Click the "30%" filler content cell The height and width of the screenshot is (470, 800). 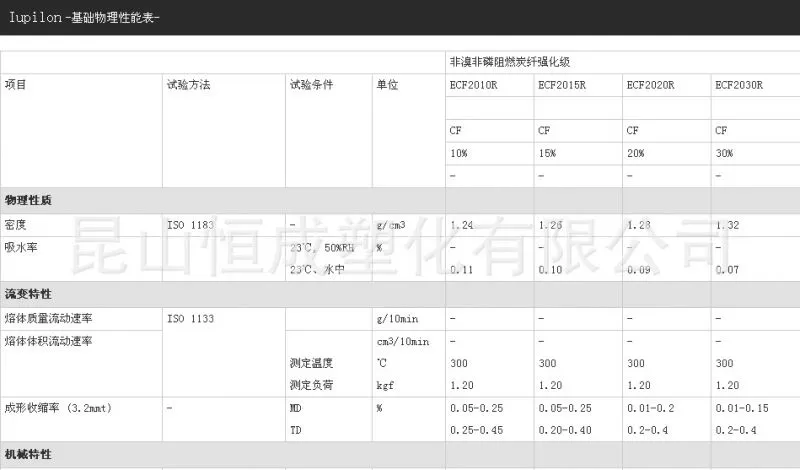tap(724, 153)
